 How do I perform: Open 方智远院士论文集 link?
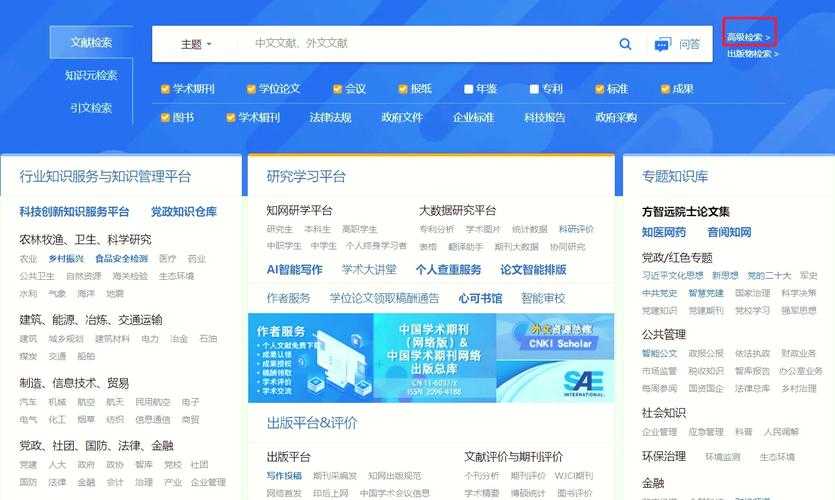[685, 211]
